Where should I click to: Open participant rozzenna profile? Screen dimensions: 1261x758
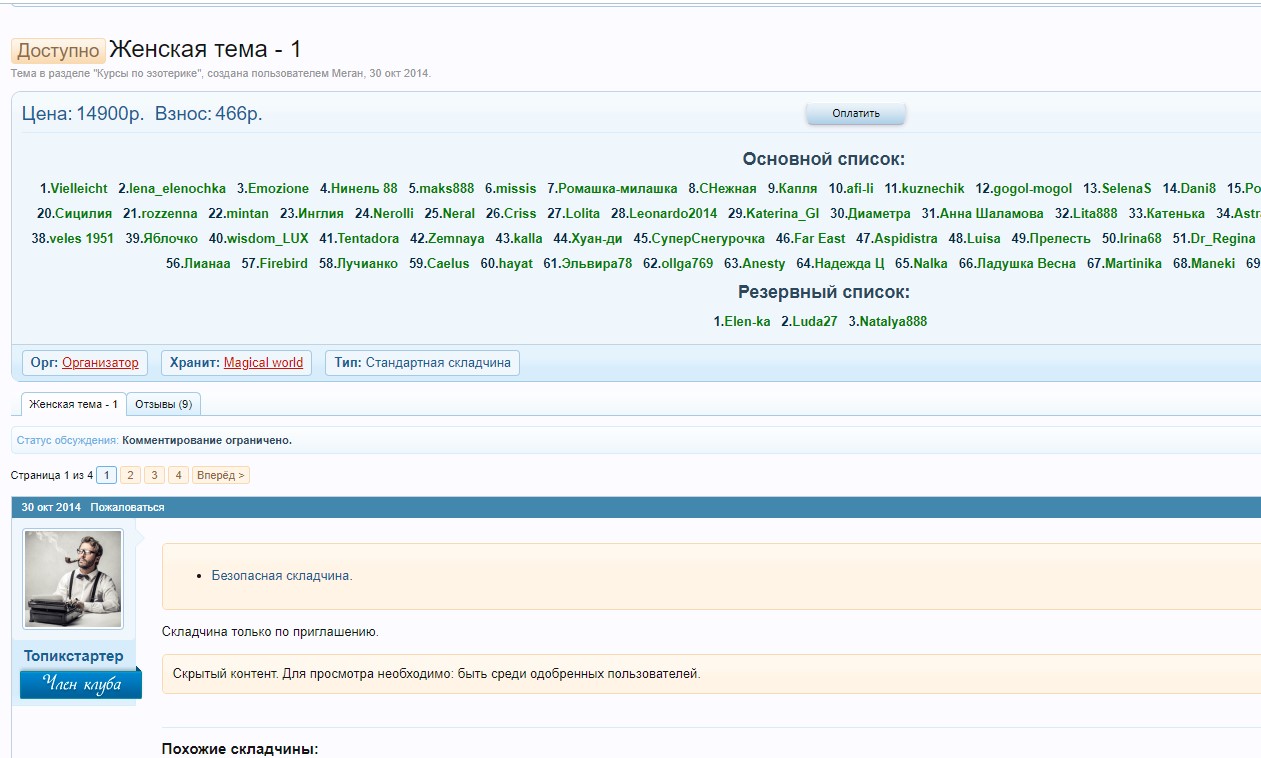point(169,213)
